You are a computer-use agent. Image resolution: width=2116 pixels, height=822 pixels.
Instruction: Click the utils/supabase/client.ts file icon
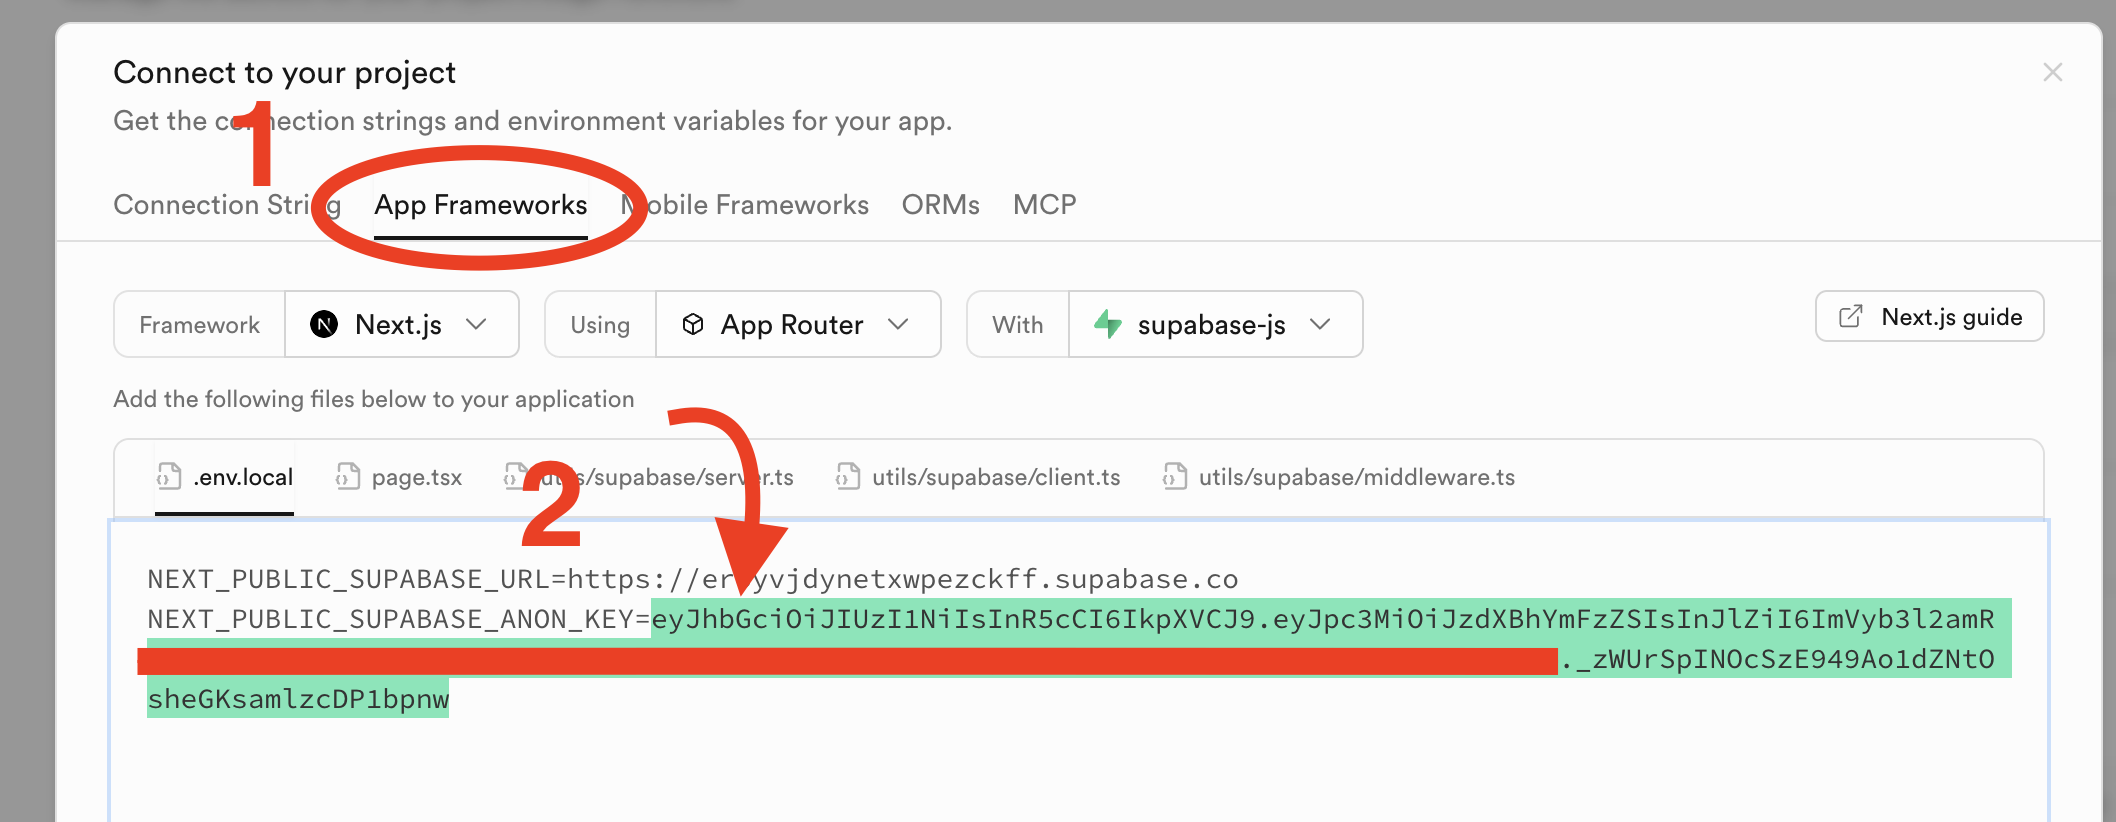coord(848,476)
